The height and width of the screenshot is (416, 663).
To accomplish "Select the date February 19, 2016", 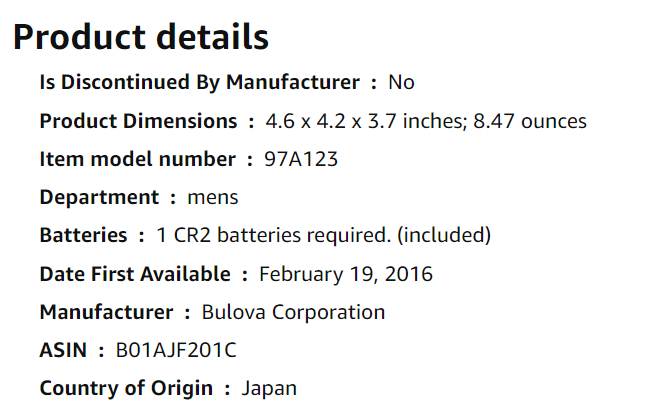I will pos(346,274).
